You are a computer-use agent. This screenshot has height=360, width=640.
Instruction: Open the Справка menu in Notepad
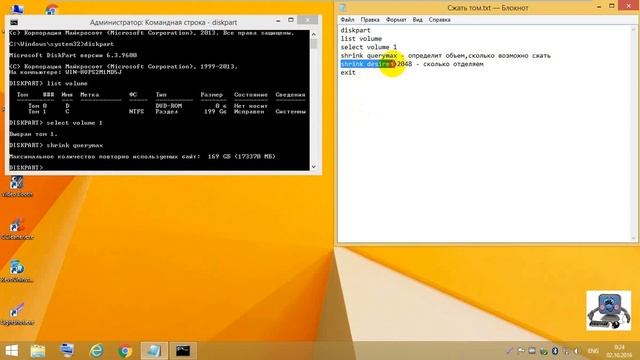click(x=440, y=20)
